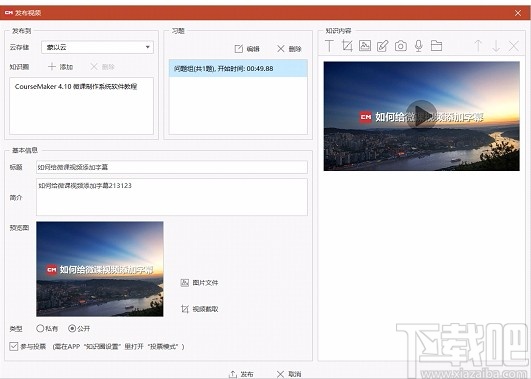Click the preview image thumbnail
This screenshot has height=379, width=531.
(x=100, y=269)
